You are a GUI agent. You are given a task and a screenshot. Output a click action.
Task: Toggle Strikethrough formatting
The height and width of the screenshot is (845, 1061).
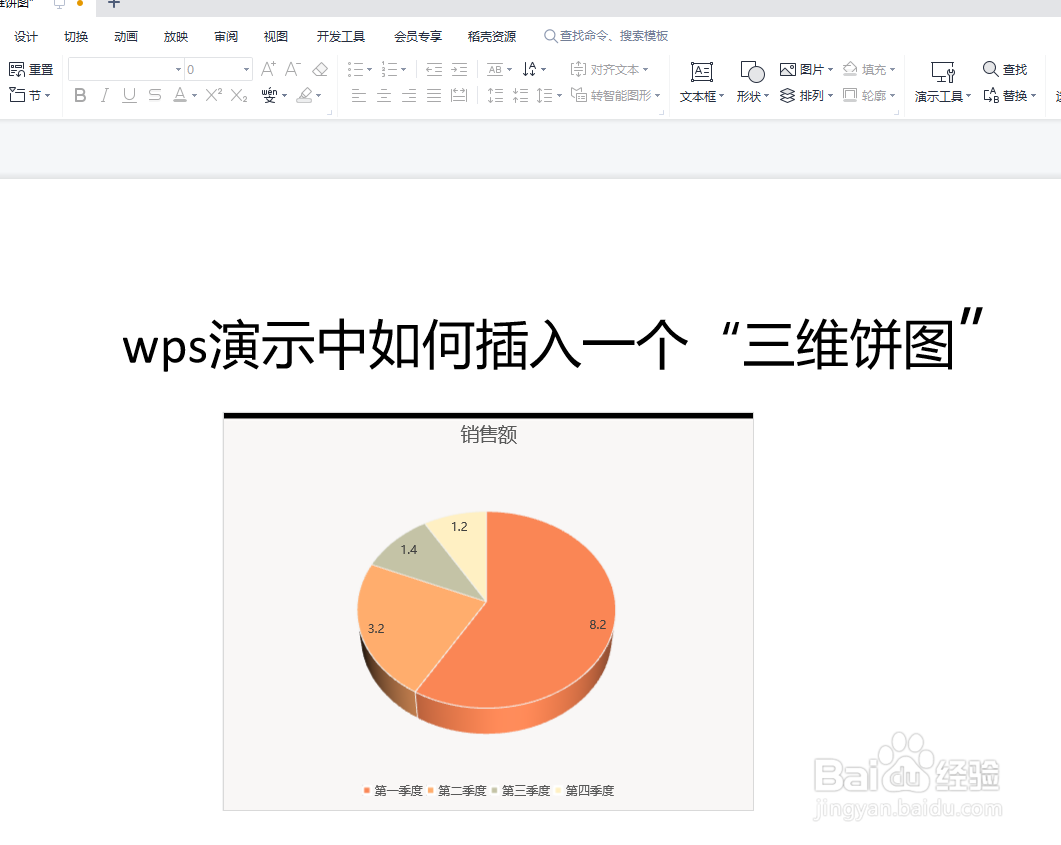(x=155, y=95)
